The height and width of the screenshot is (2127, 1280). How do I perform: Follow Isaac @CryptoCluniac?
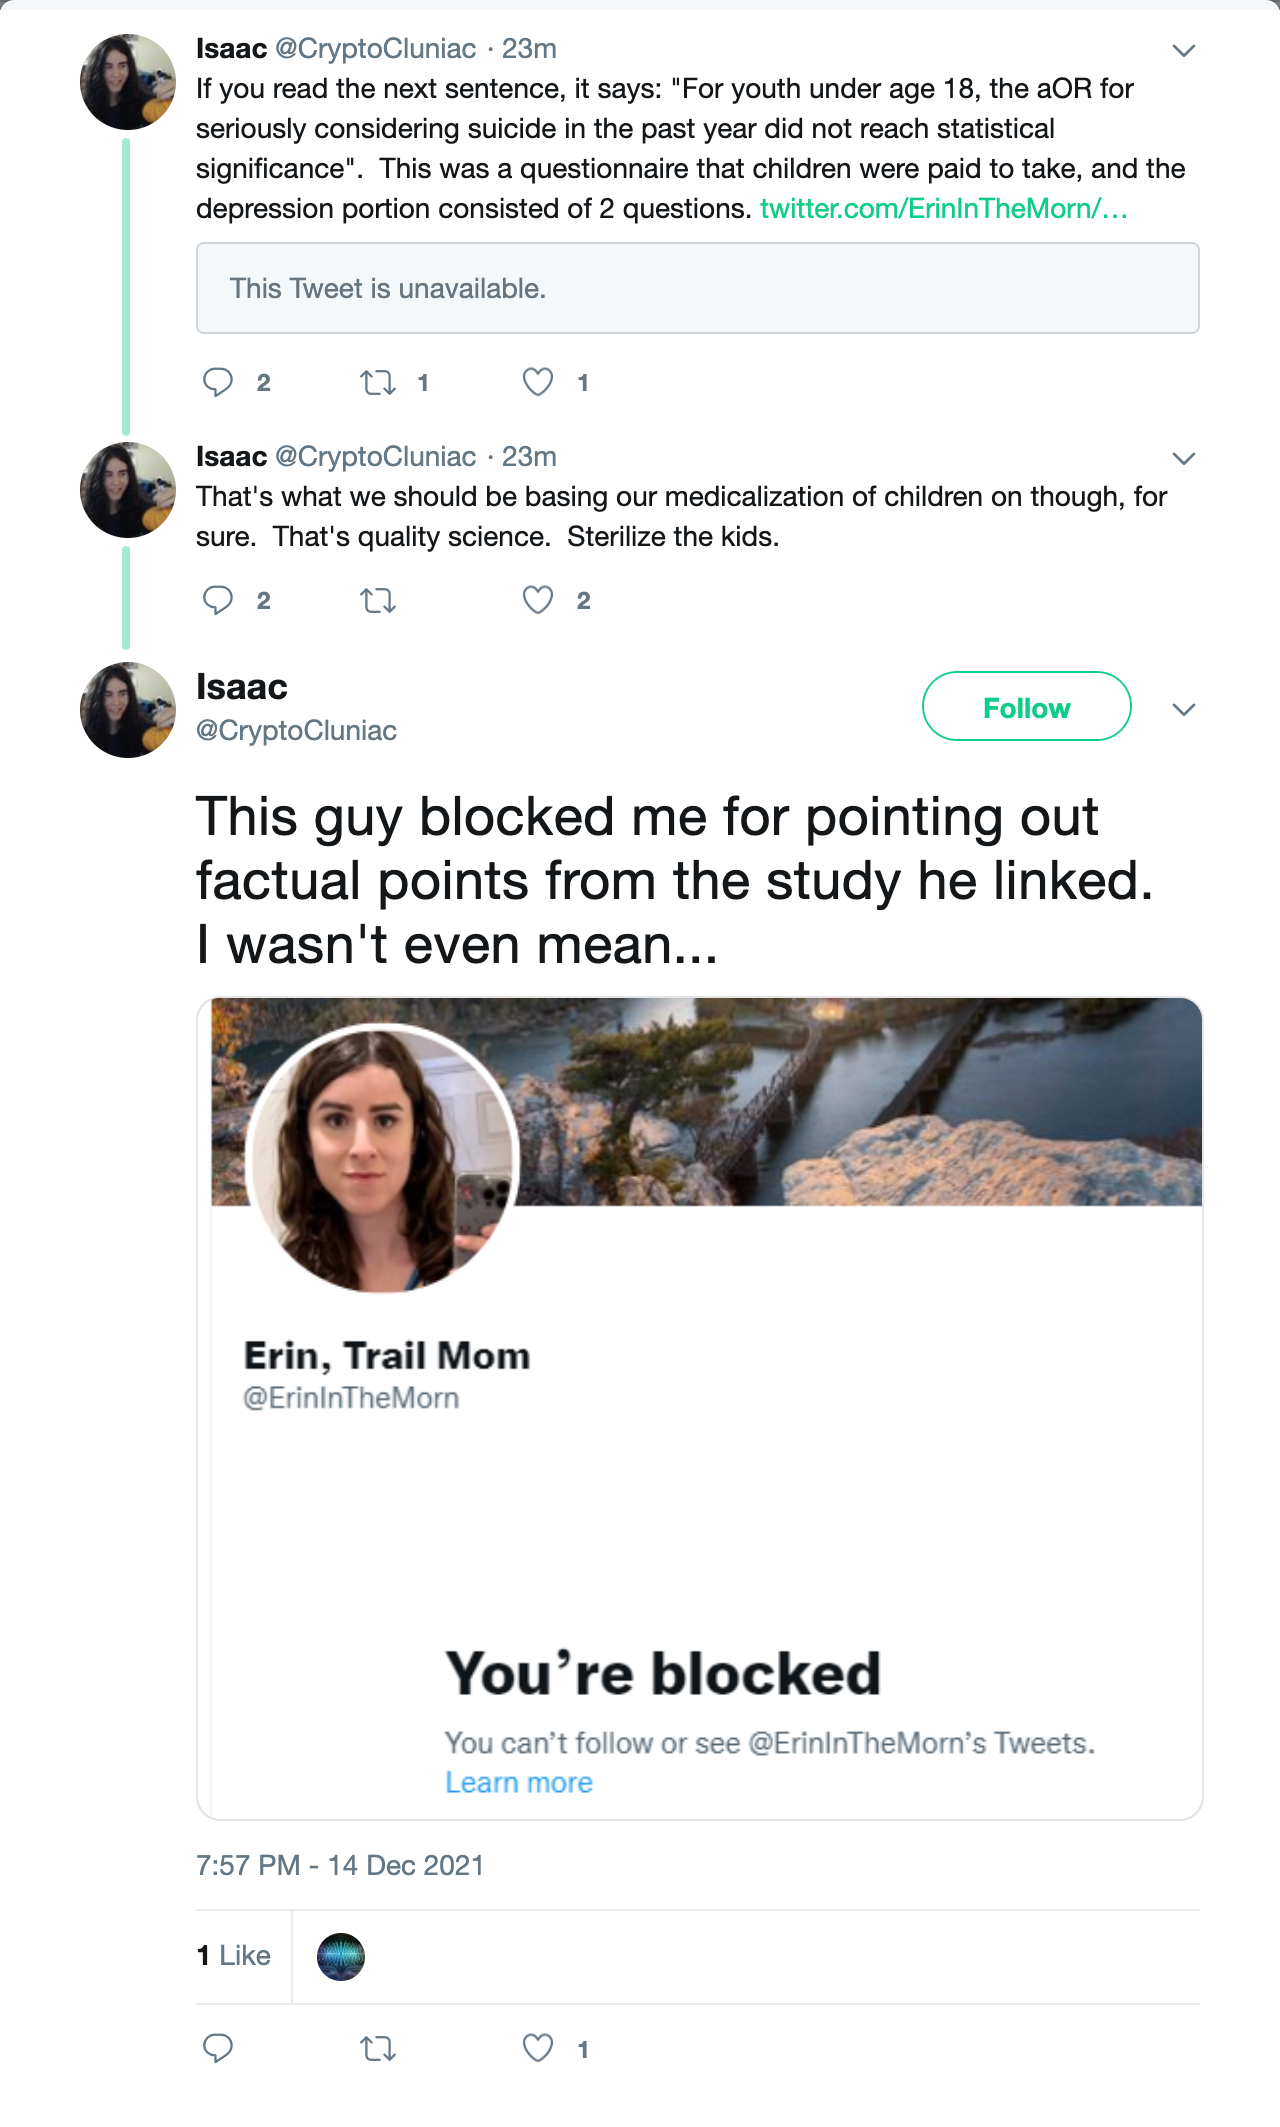pos(1026,707)
